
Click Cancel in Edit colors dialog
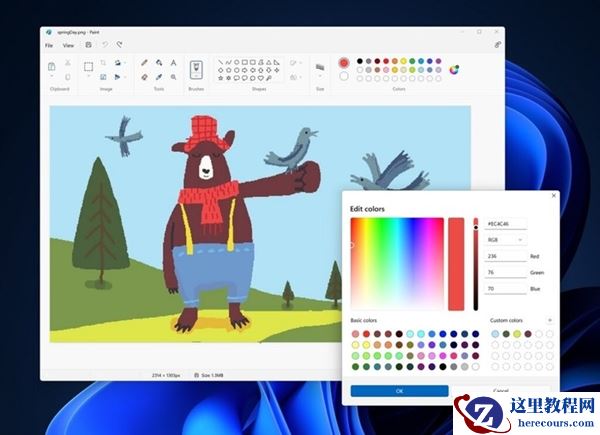coord(501,390)
